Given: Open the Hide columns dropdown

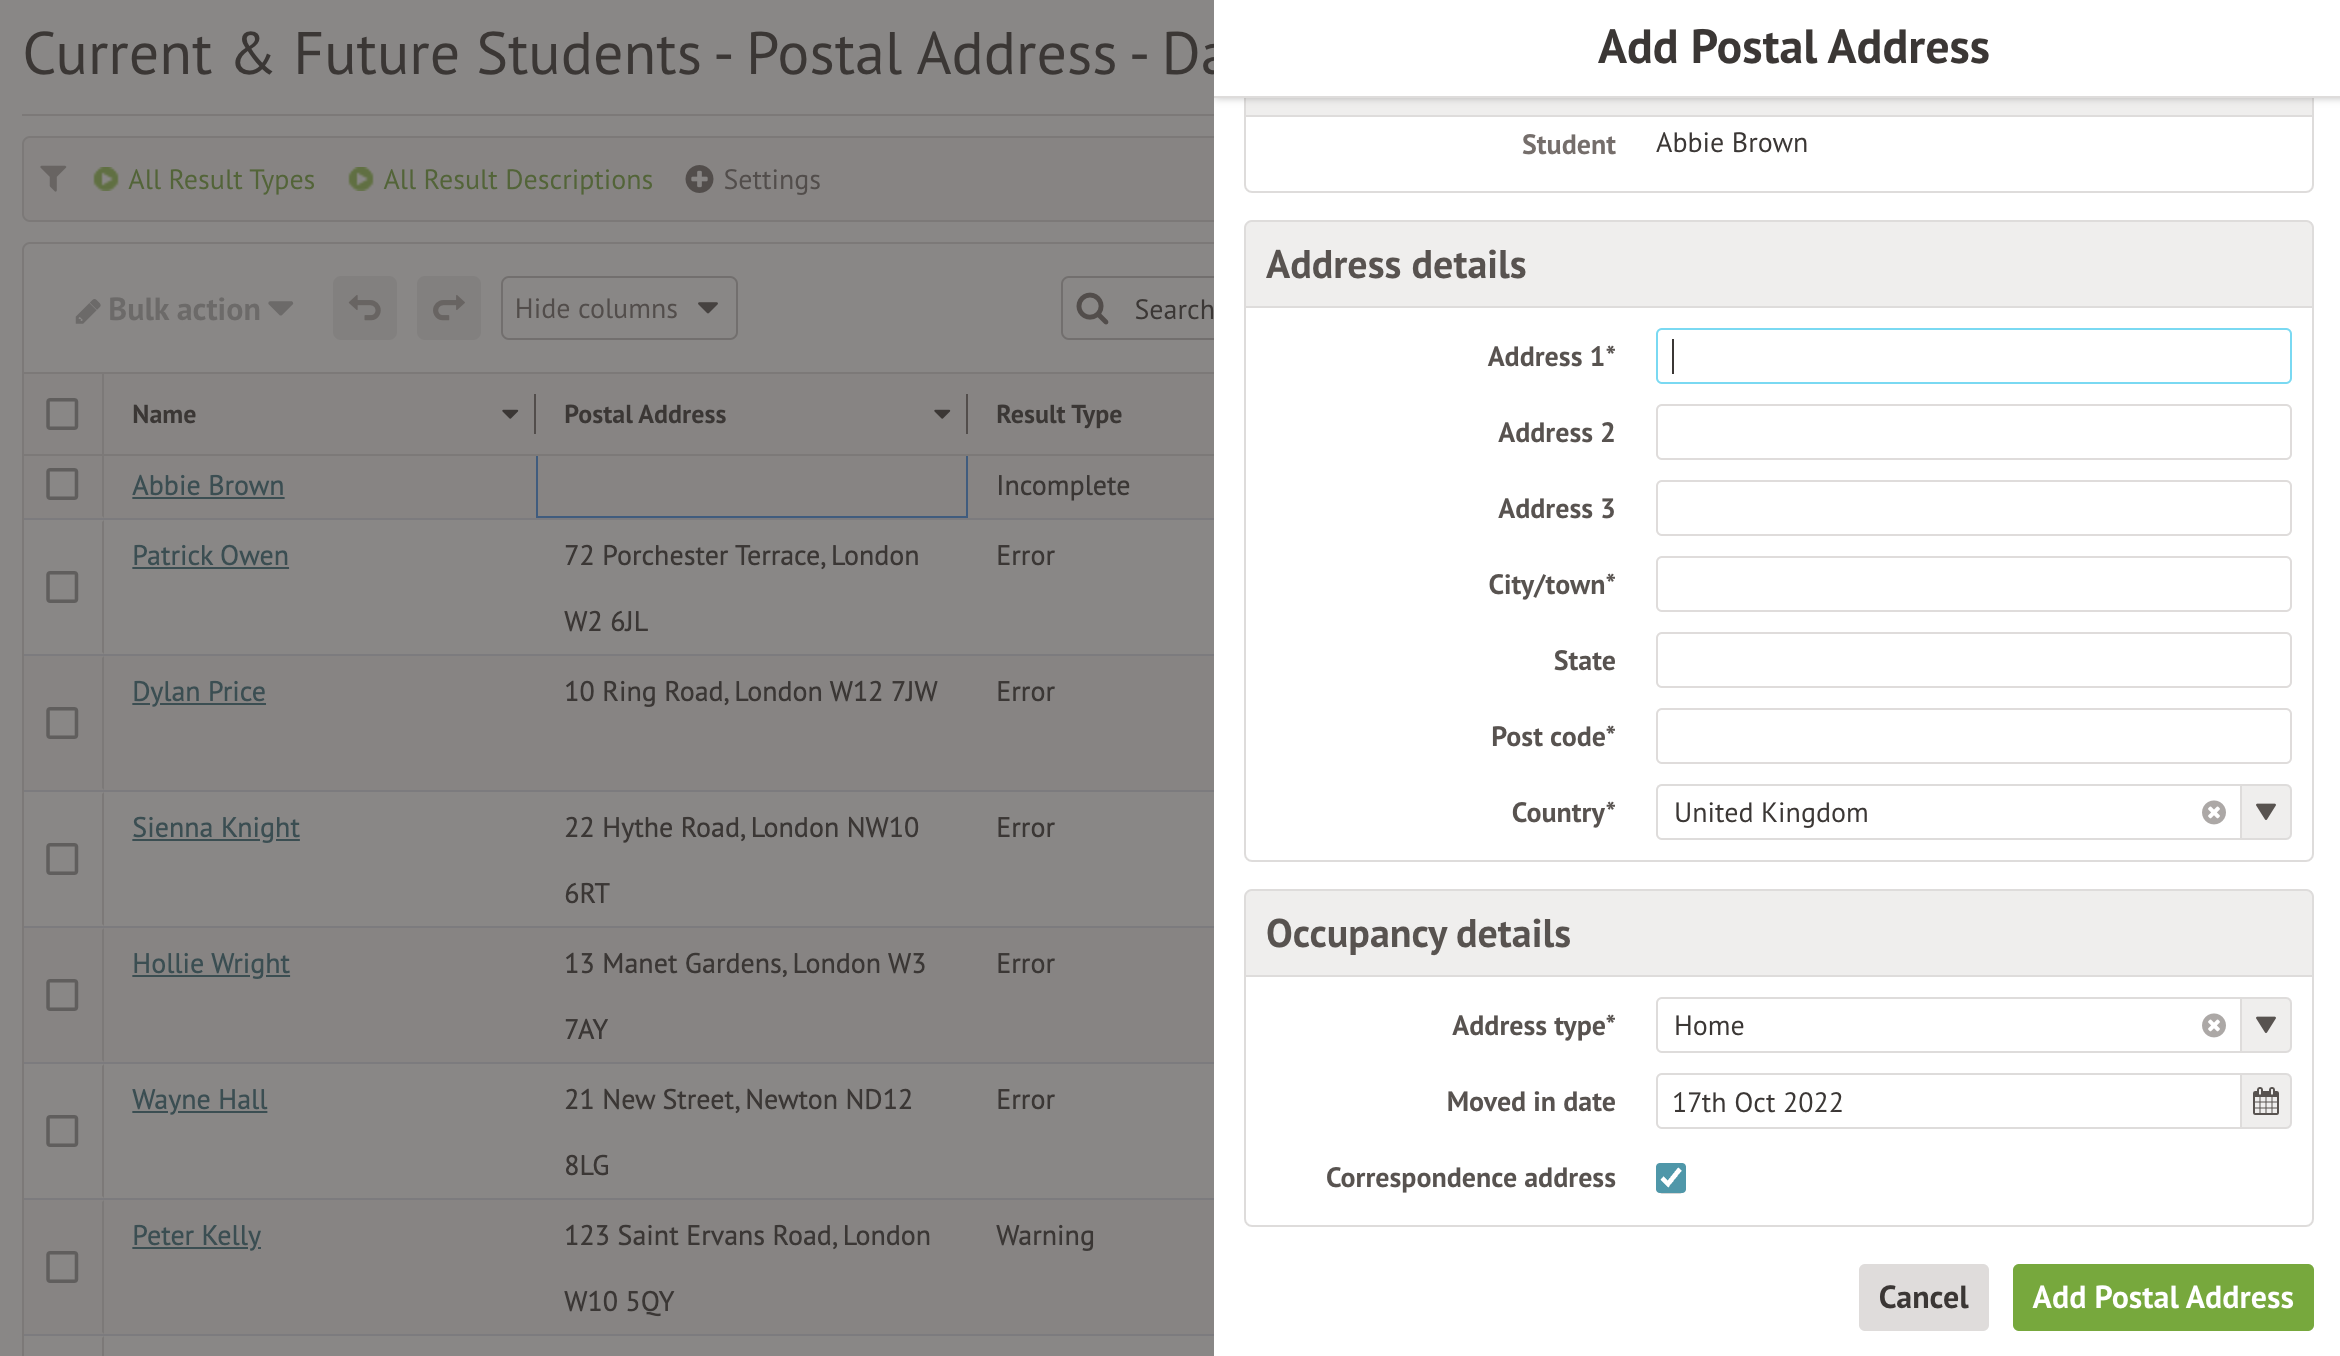Looking at the screenshot, I should coord(618,309).
